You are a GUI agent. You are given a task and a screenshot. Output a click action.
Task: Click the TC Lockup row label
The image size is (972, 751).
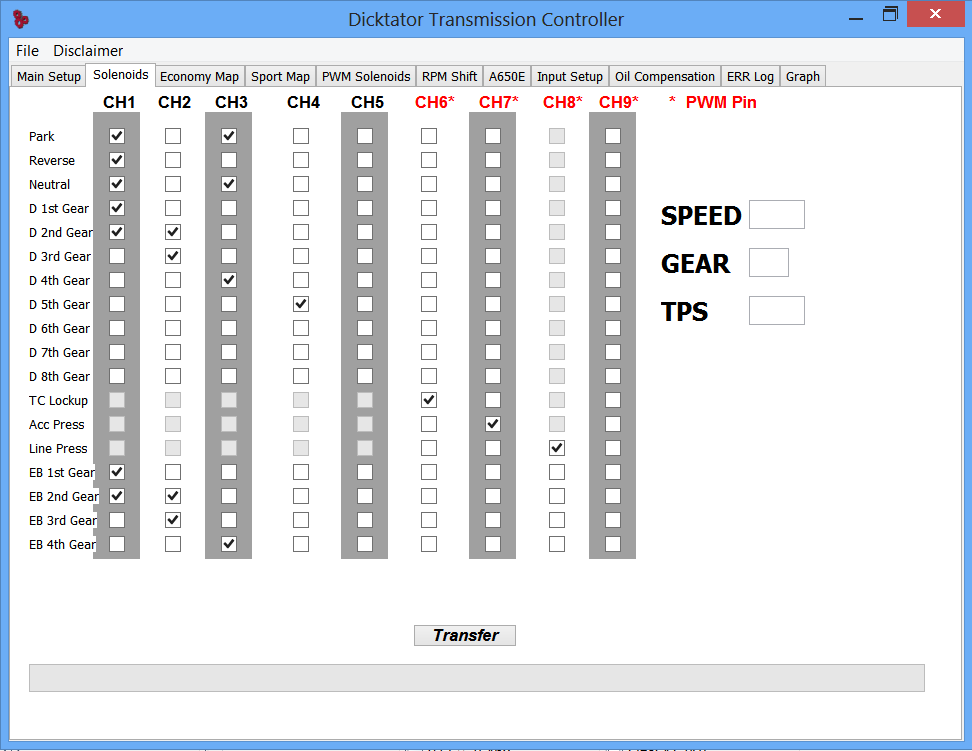click(x=58, y=401)
